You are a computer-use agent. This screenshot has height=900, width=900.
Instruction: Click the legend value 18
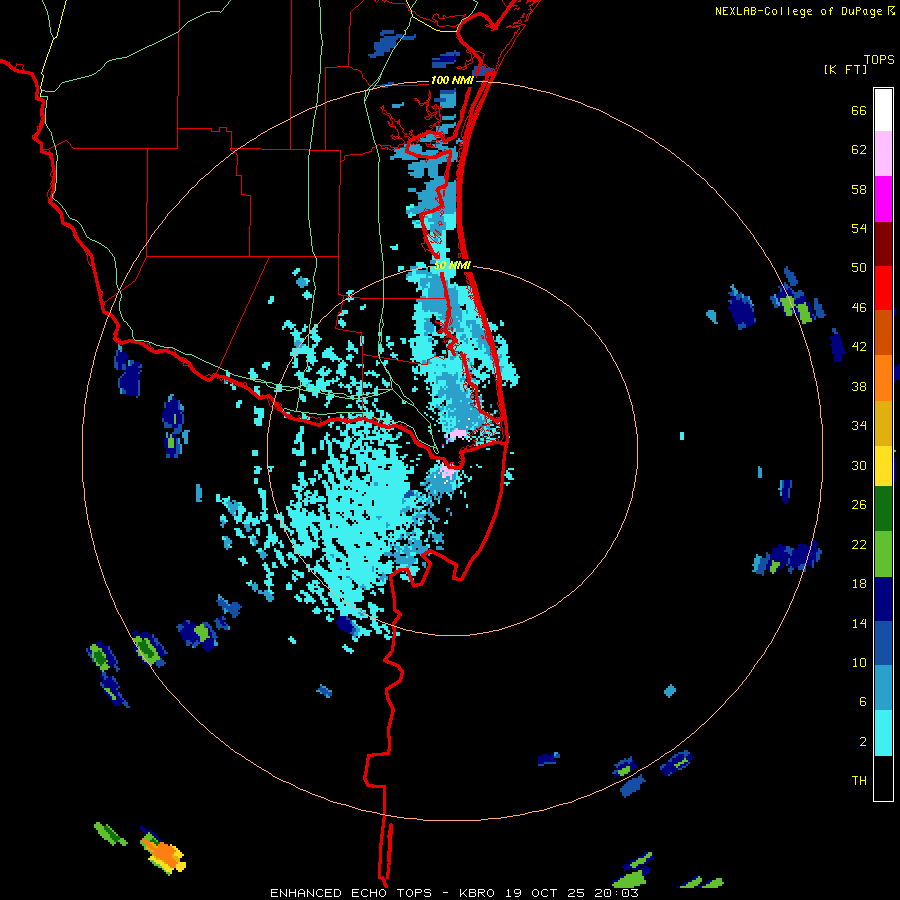(x=859, y=584)
